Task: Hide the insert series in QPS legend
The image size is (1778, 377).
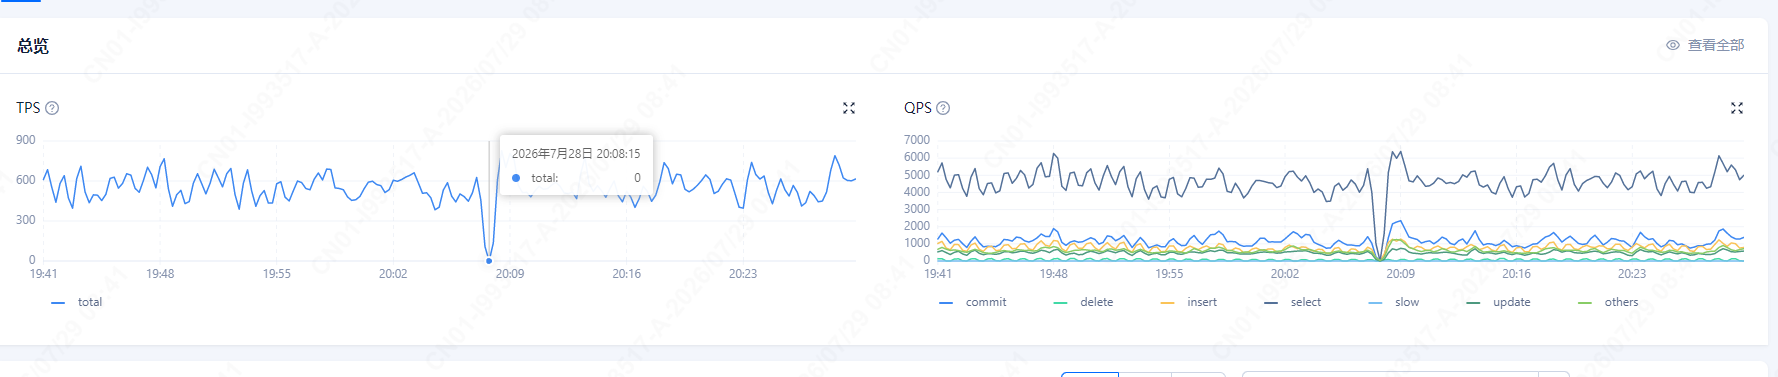Action: click(1189, 302)
